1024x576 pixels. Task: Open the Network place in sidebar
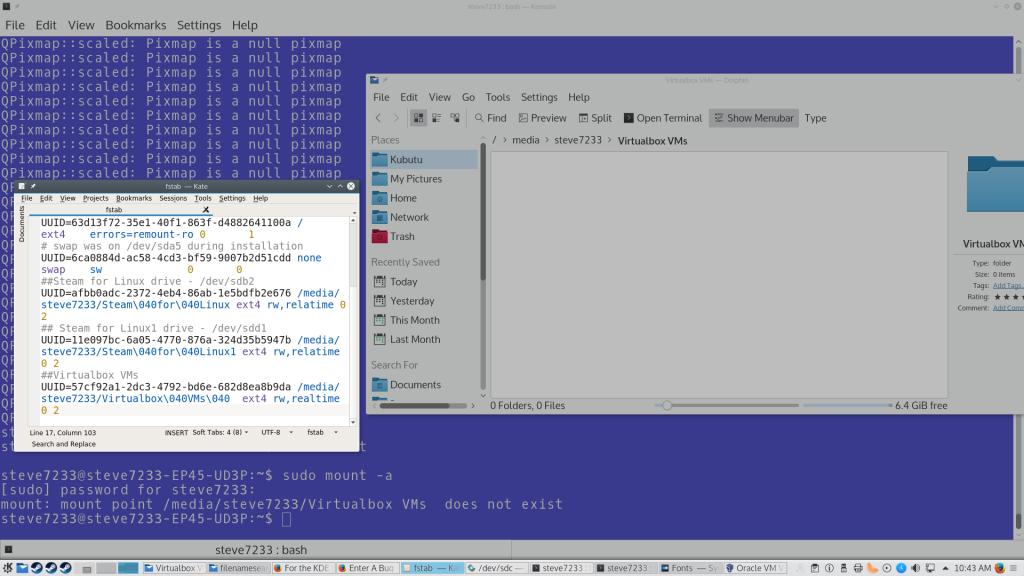point(409,217)
